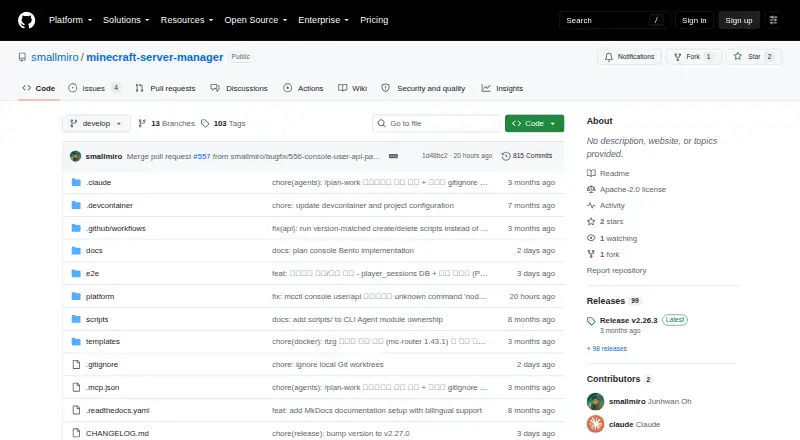Click the claude contributor avatar

(595, 424)
